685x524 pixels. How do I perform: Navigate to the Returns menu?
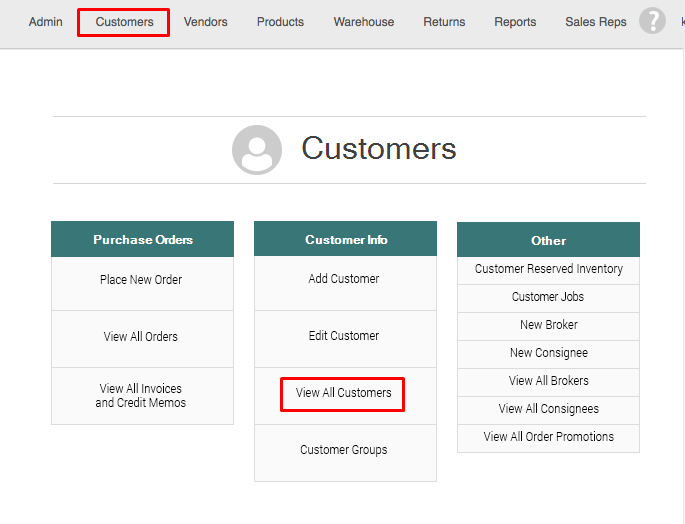click(444, 22)
